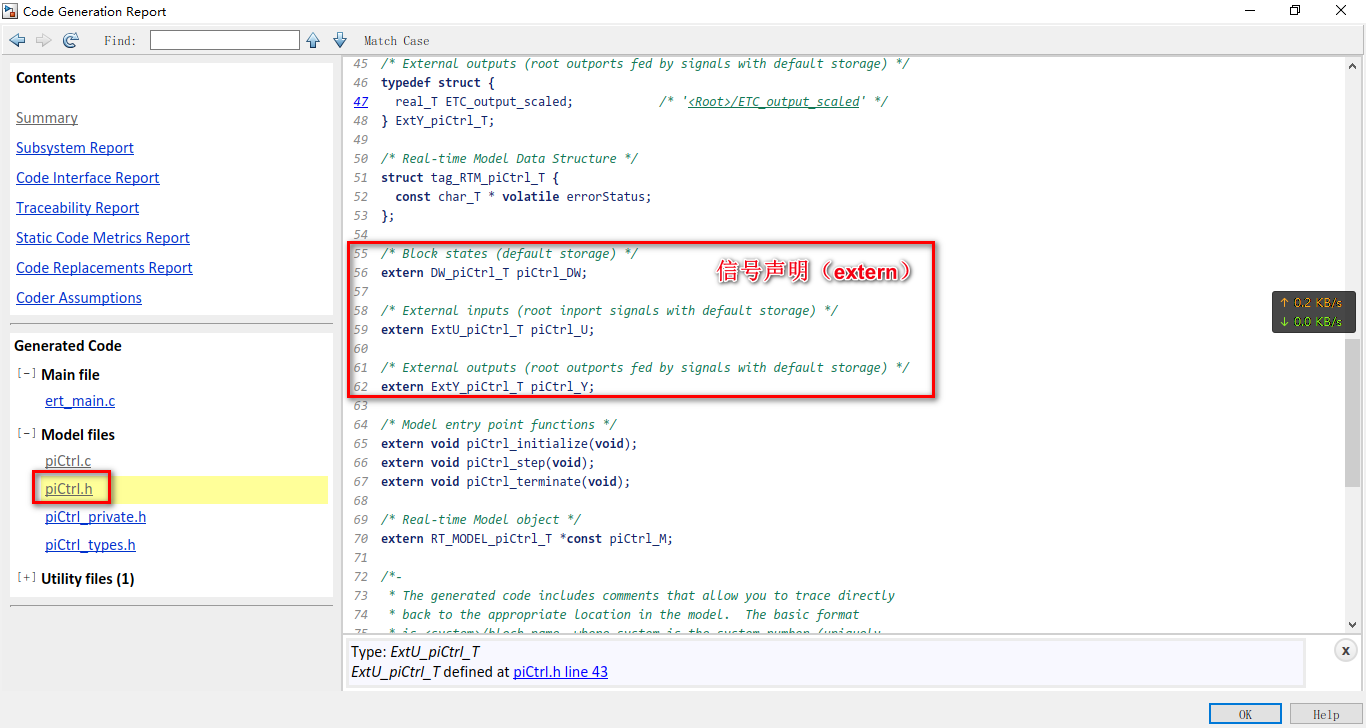Click the down arrow to find next match
The height and width of the screenshot is (728, 1366).
339,39
